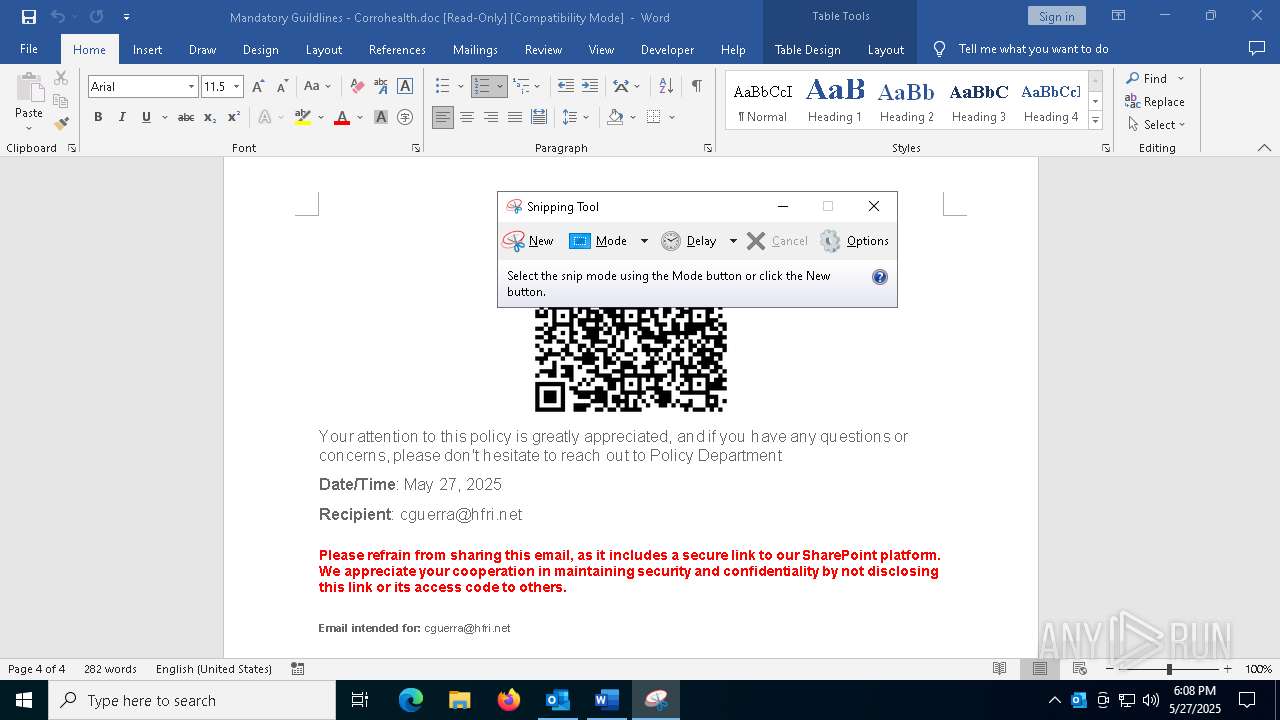Increase font size with Grow Font icon
1280x720 pixels.
click(x=258, y=87)
